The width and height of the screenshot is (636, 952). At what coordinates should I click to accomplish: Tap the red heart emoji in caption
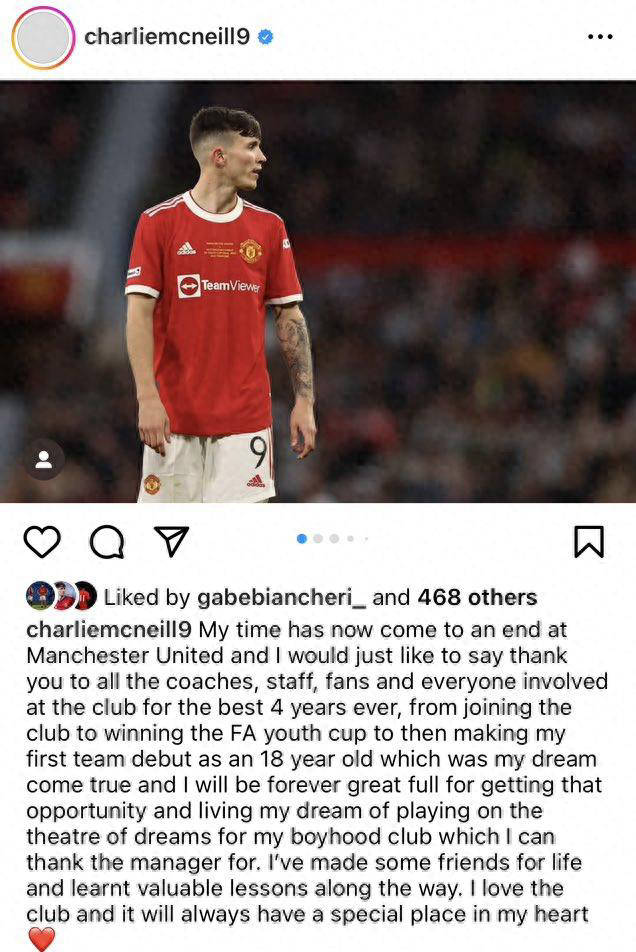point(41,939)
